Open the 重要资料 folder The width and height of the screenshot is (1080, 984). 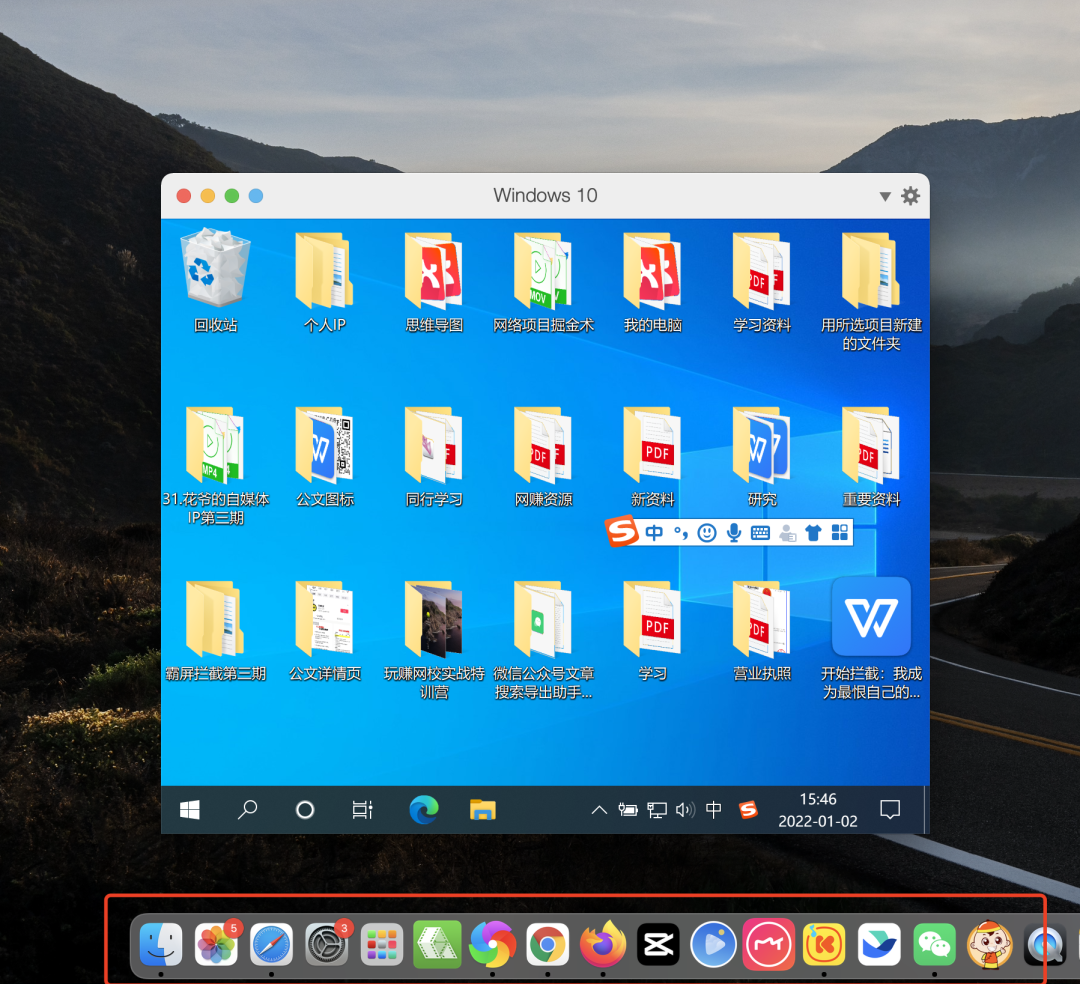[871, 456]
